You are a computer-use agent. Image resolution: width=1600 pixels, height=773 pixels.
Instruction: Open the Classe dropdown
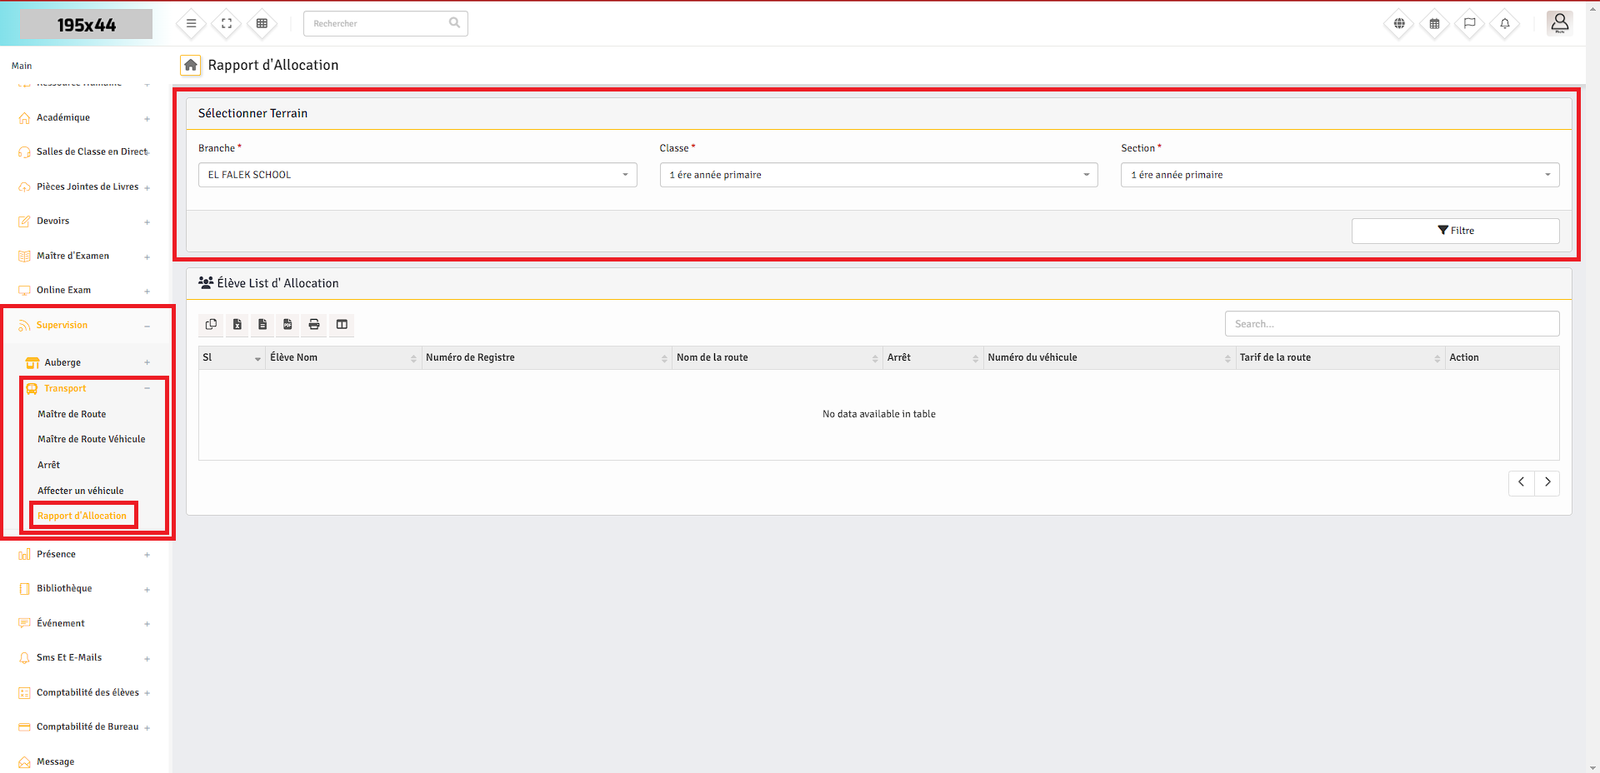tap(878, 175)
